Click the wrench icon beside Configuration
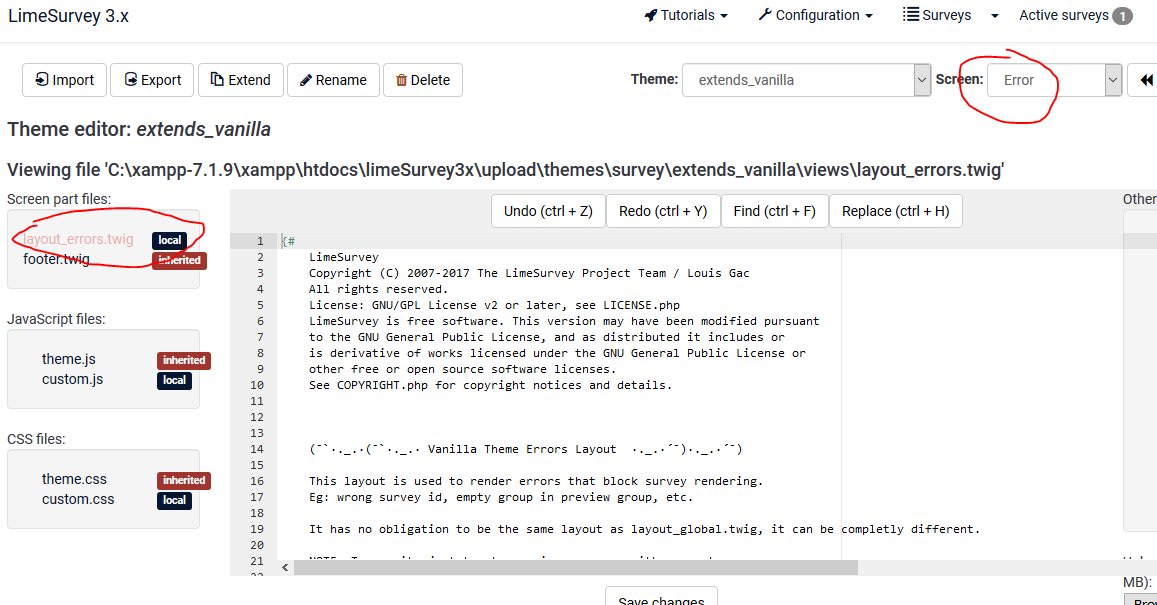1157x605 pixels. click(x=765, y=15)
